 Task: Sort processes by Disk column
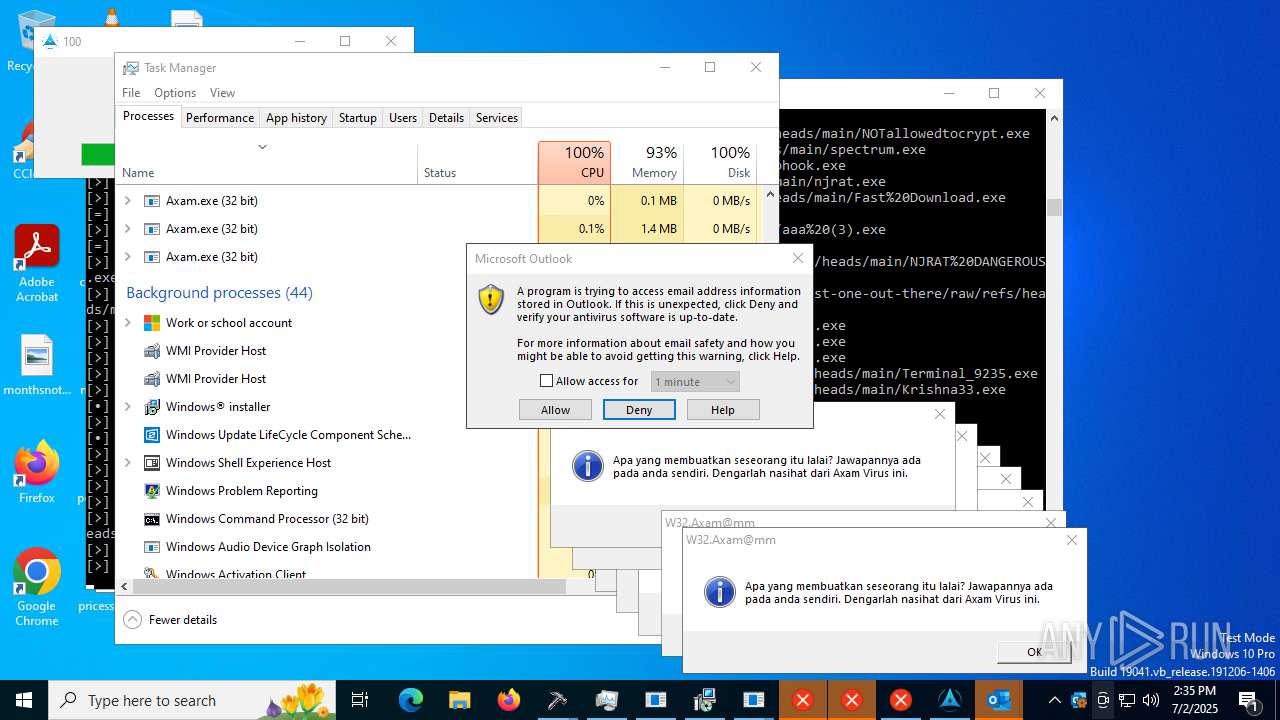720,162
